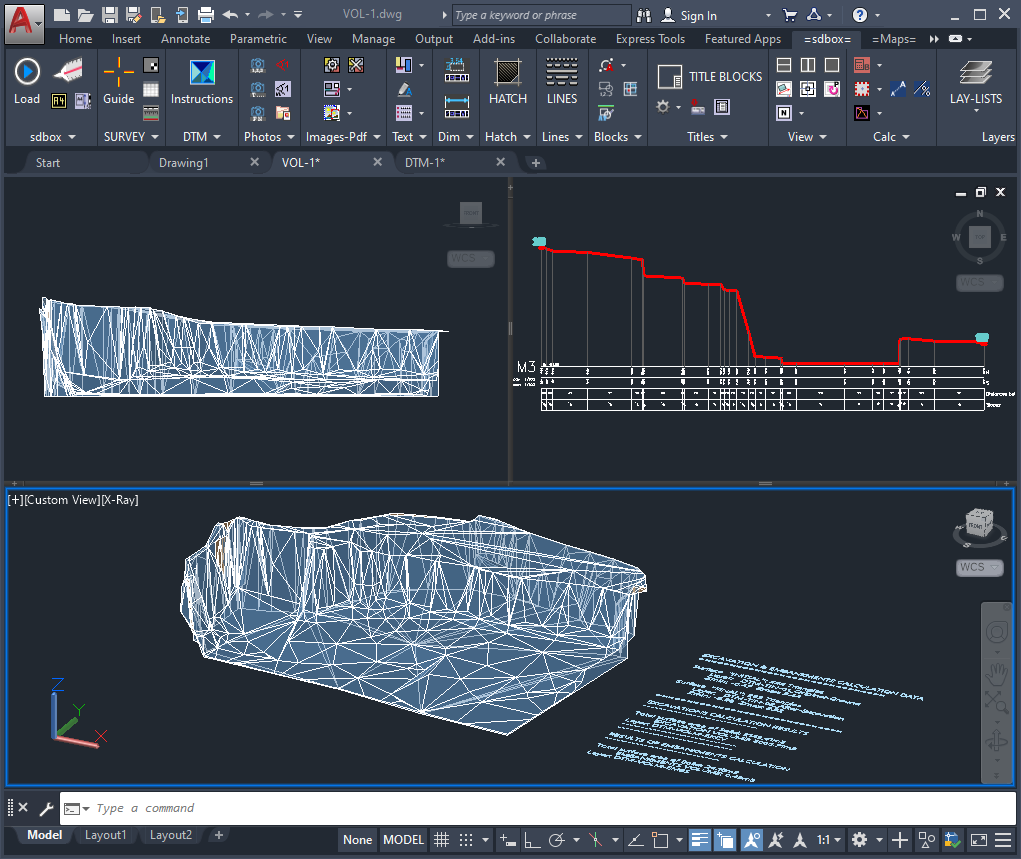Screen dimensions: 1021x859
Task: Open the Express Tools ribbon tab
Action: point(650,39)
